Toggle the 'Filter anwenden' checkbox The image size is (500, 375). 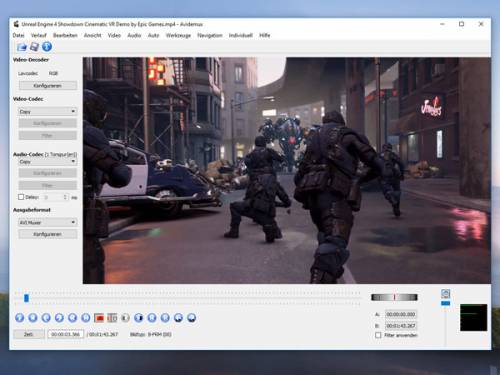378,335
